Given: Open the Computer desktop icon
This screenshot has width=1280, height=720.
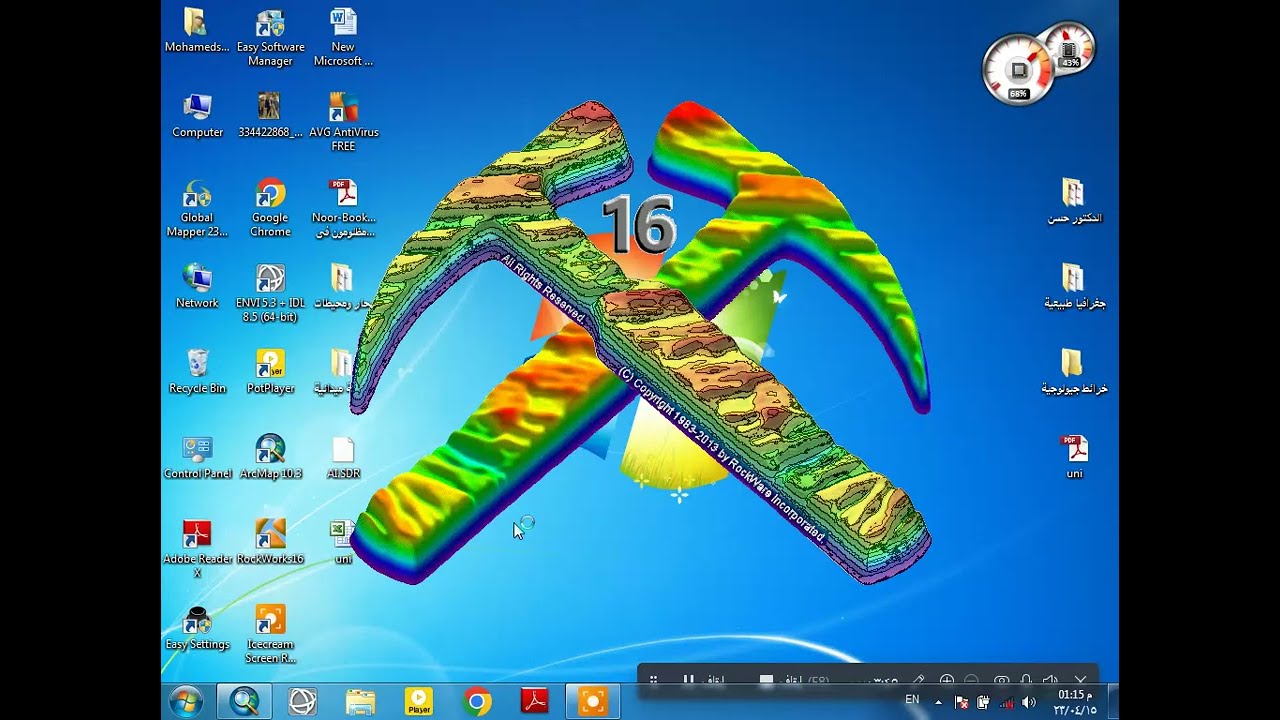Looking at the screenshot, I should (197, 115).
